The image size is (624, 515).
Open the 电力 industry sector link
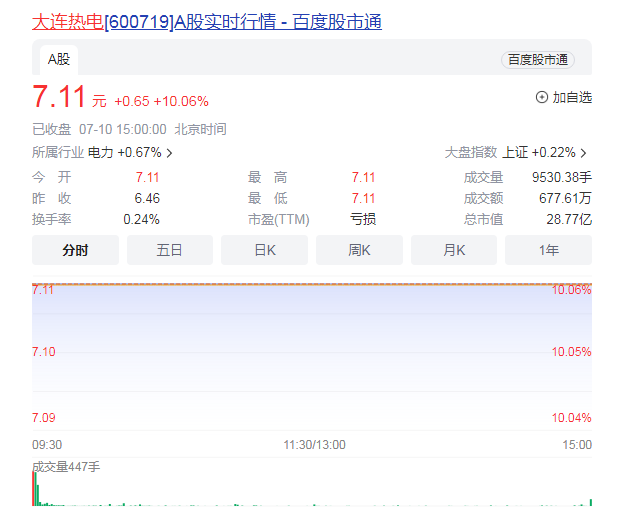(101, 153)
